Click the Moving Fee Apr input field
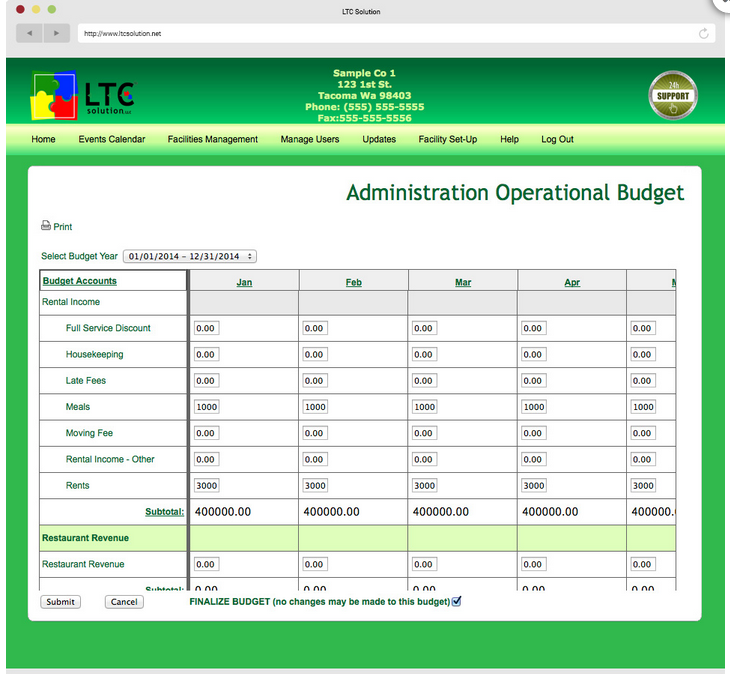The width and height of the screenshot is (730, 674). (534, 433)
